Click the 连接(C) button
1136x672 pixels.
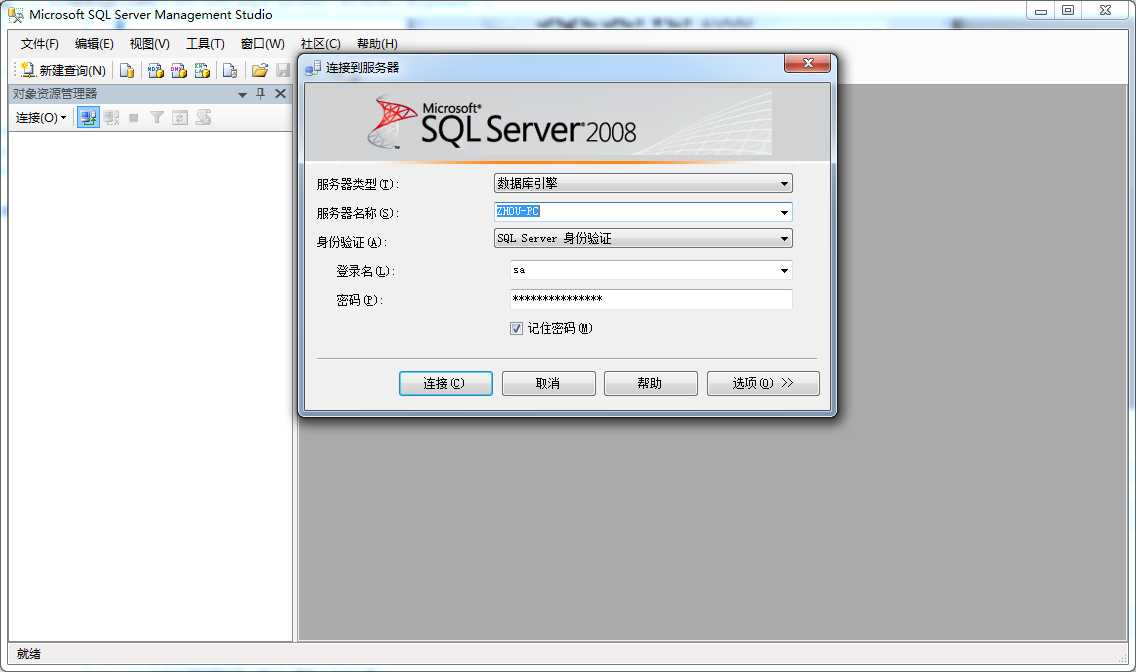point(446,383)
